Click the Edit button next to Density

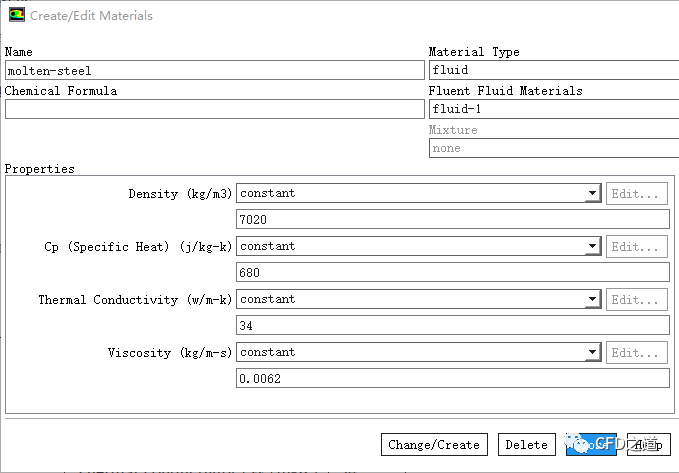pyautogui.click(x=637, y=194)
